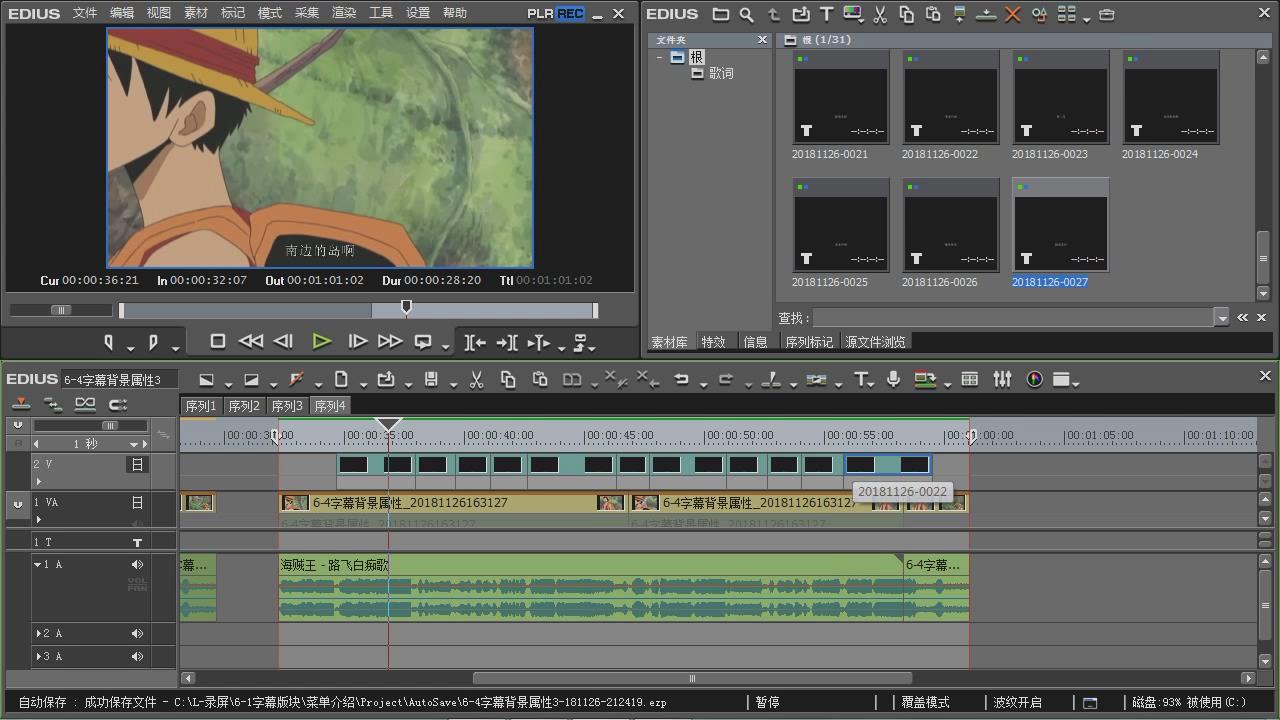Image resolution: width=1280 pixels, height=720 pixels.
Task: Mute the 3 A audio track speaker
Action: 137,657
